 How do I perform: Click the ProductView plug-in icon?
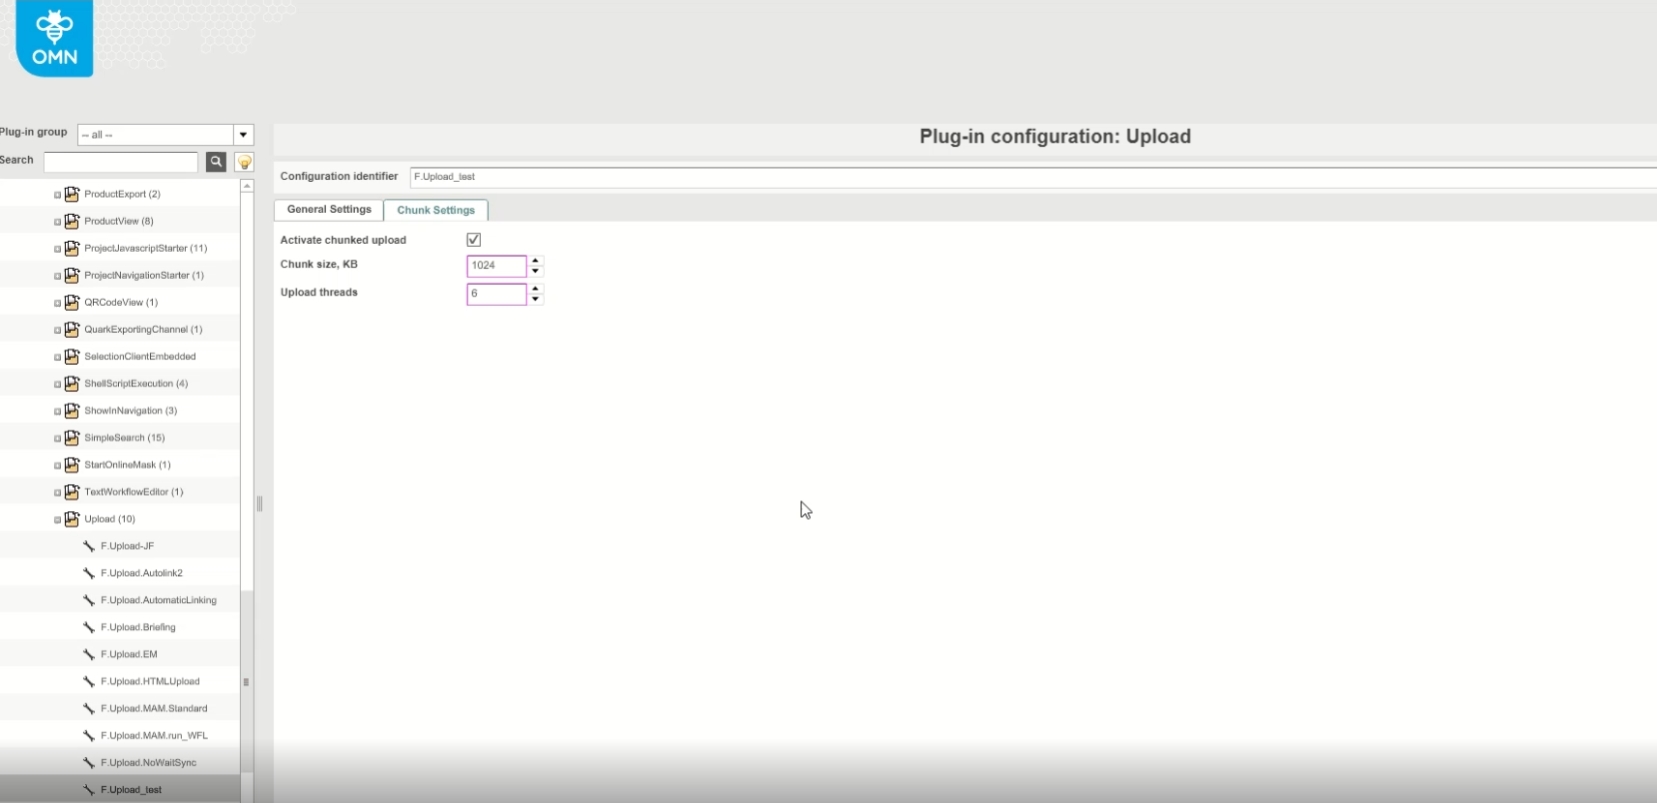tap(72, 221)
